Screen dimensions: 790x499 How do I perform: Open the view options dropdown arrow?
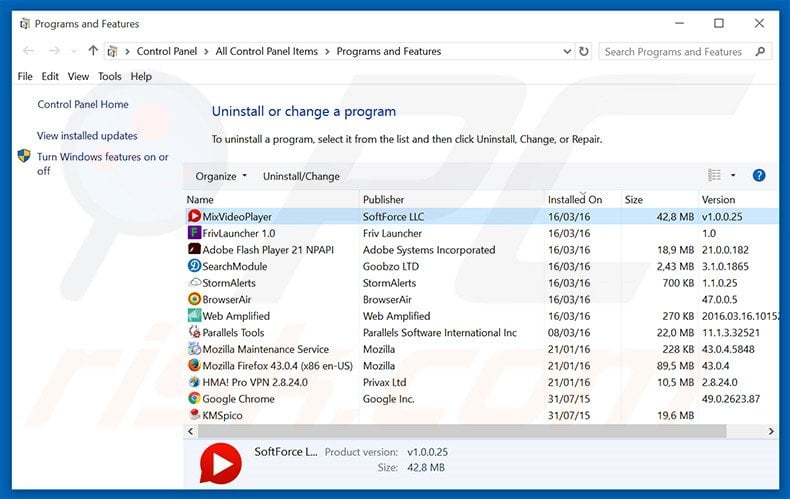click(733, 175)
